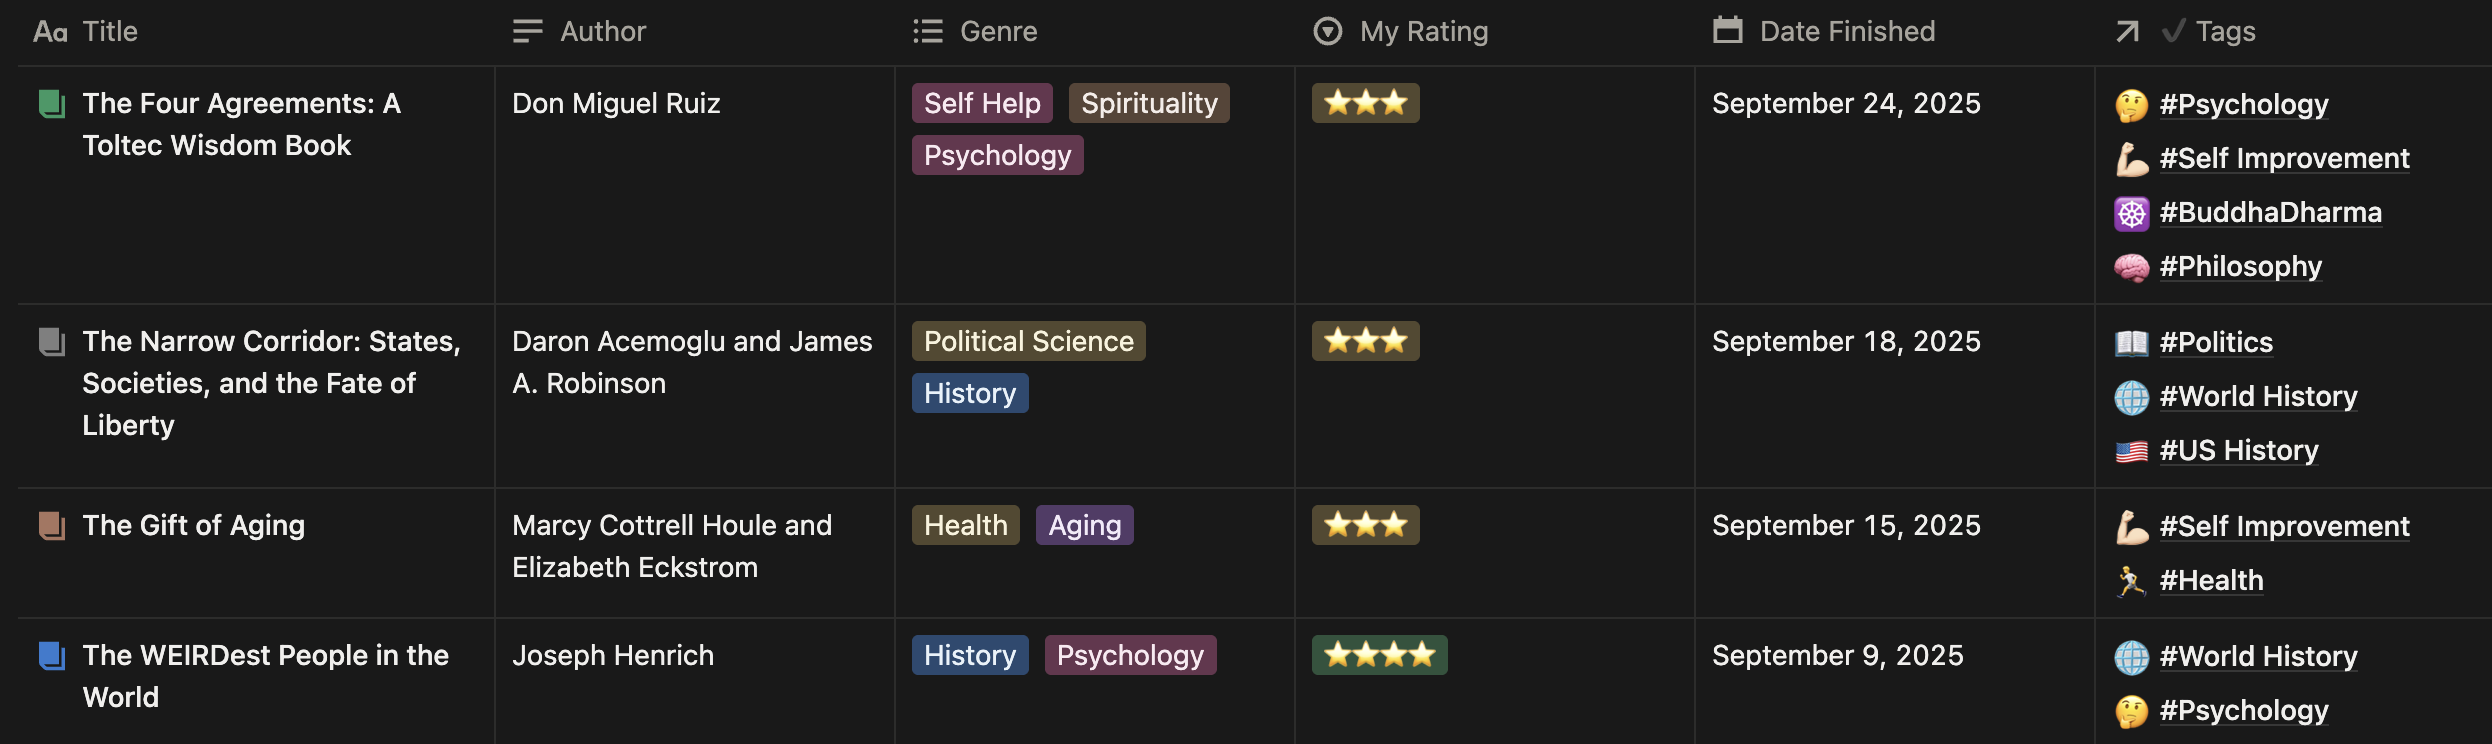Click the brain icon next to #Philosophy
Screen dimensions: 2492x744
pyautogui.click(x=2131, y=267)
